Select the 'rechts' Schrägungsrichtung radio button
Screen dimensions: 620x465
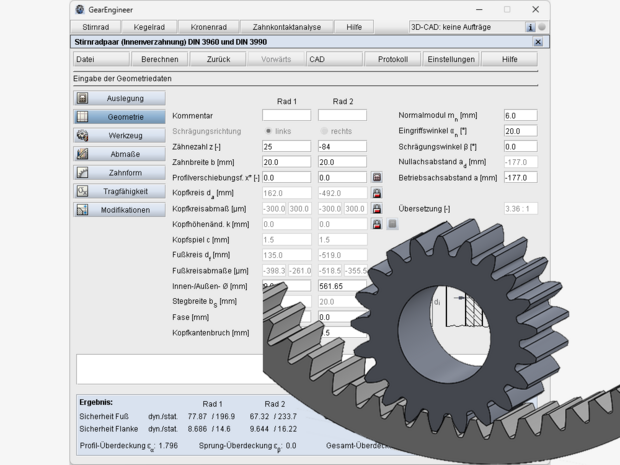(x=324, y=131)
